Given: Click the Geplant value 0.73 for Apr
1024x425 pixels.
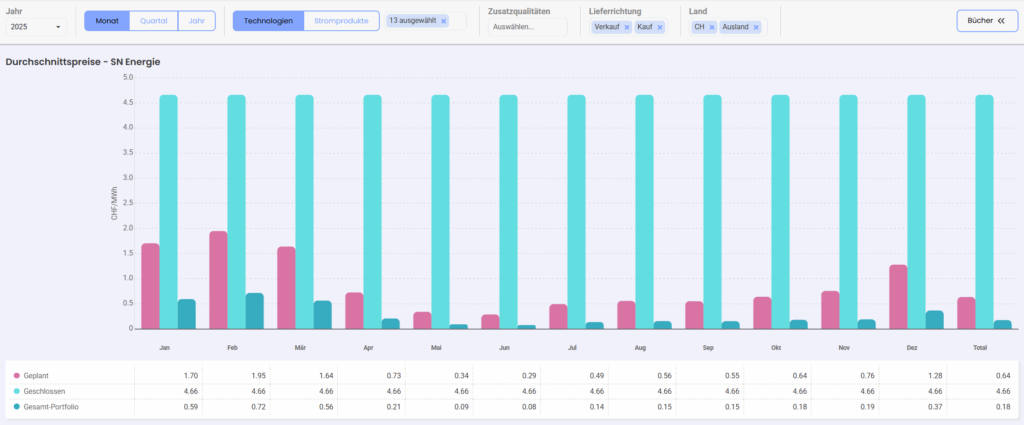Looking at the screenshot, I should click(396, 376).
